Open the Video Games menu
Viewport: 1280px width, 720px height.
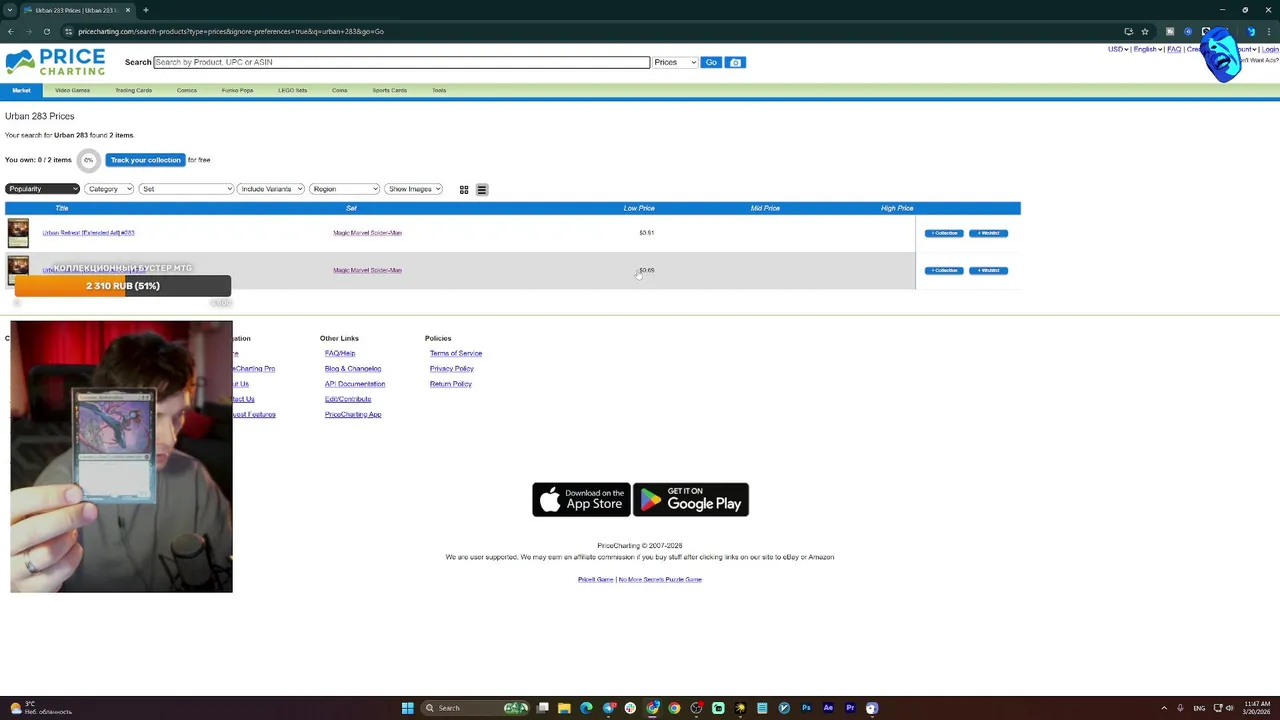click(72, 90)
